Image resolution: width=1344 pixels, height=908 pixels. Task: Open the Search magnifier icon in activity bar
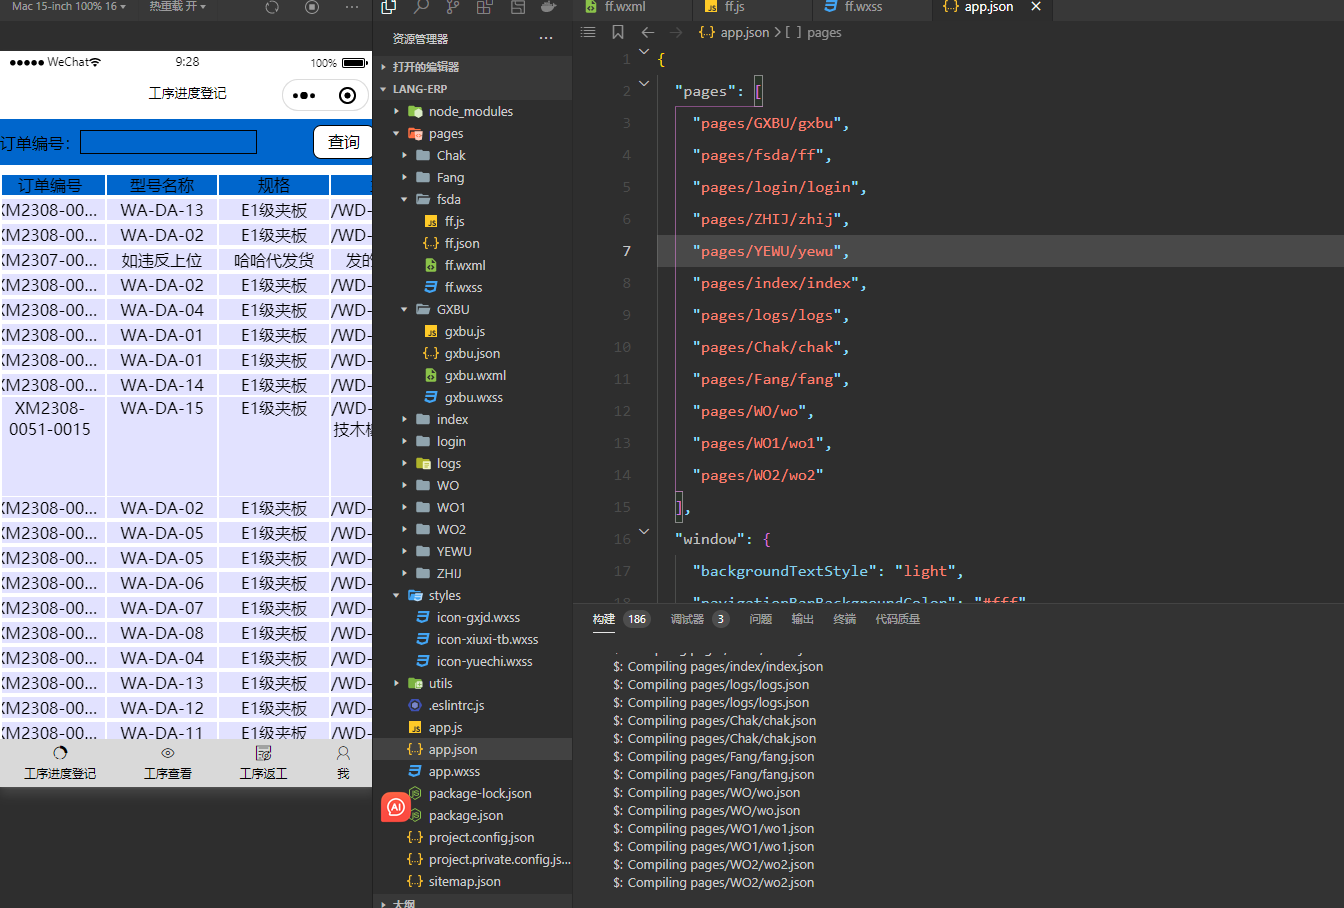(x=421, y=7)
